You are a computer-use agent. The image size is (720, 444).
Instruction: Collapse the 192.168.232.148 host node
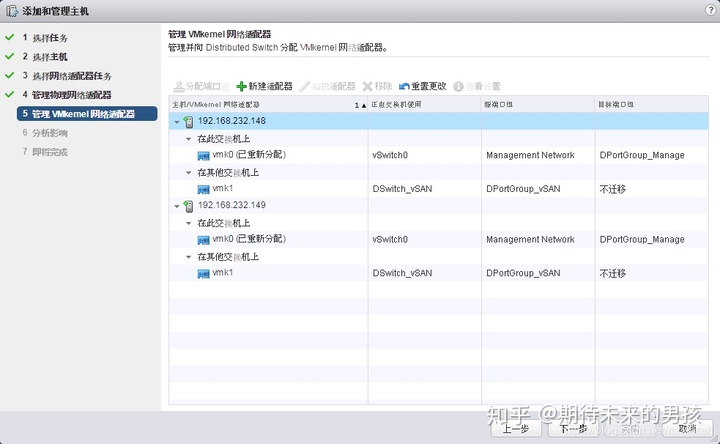pyautogui.click(x=177, y=122)
